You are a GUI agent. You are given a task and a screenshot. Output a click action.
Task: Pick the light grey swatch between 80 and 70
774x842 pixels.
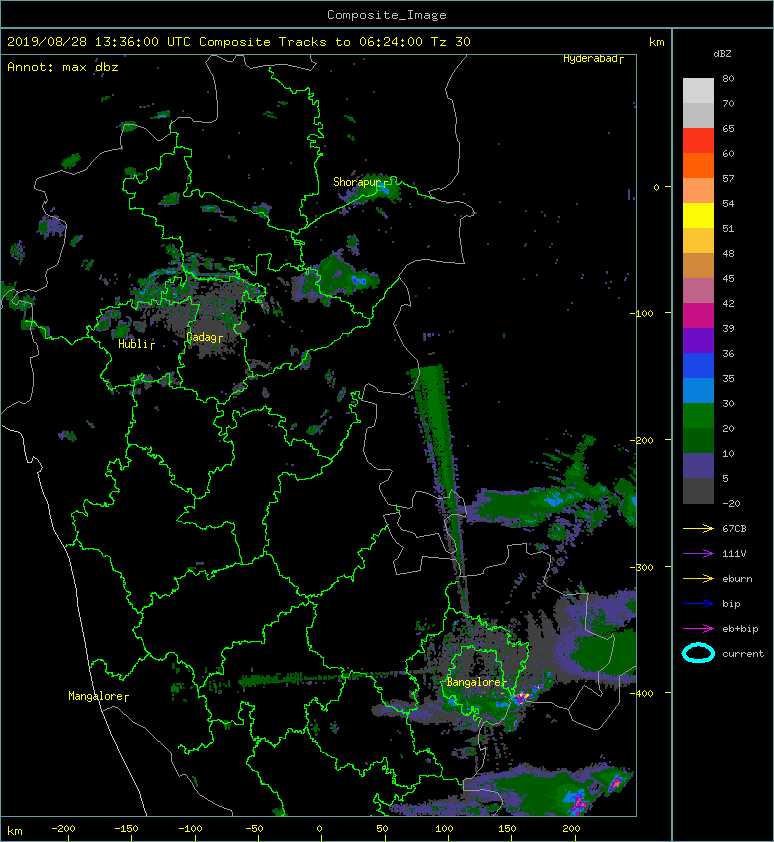point(698,91)
